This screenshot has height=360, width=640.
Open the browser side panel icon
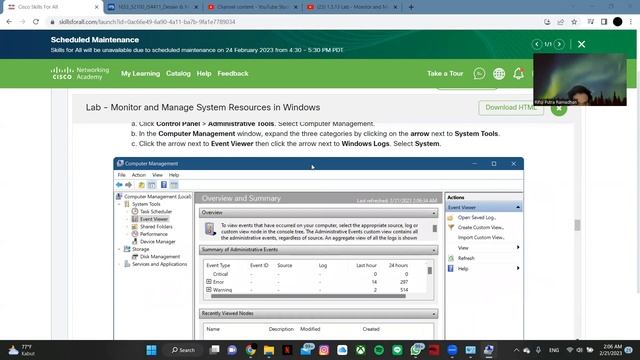(x=604, y=22)
